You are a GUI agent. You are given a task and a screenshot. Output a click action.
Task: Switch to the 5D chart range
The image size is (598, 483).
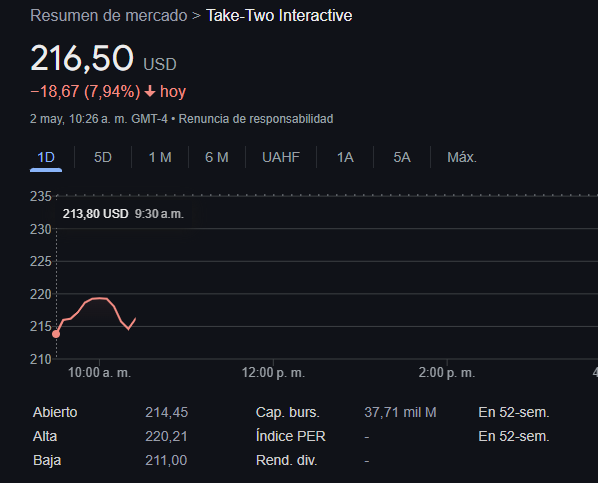103,157
